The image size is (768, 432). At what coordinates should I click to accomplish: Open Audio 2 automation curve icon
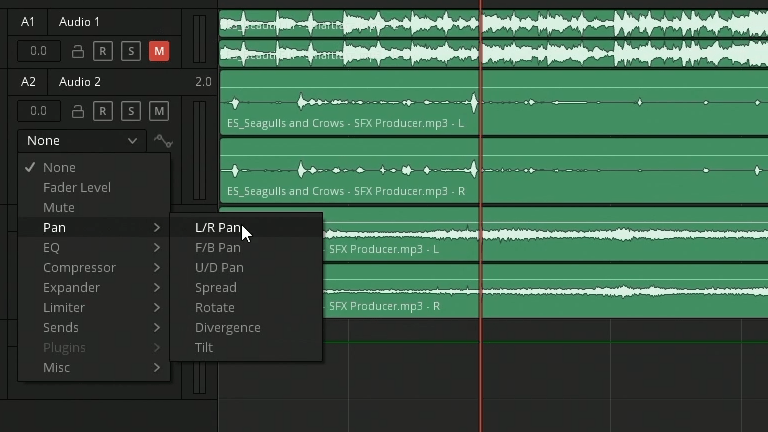163,141
